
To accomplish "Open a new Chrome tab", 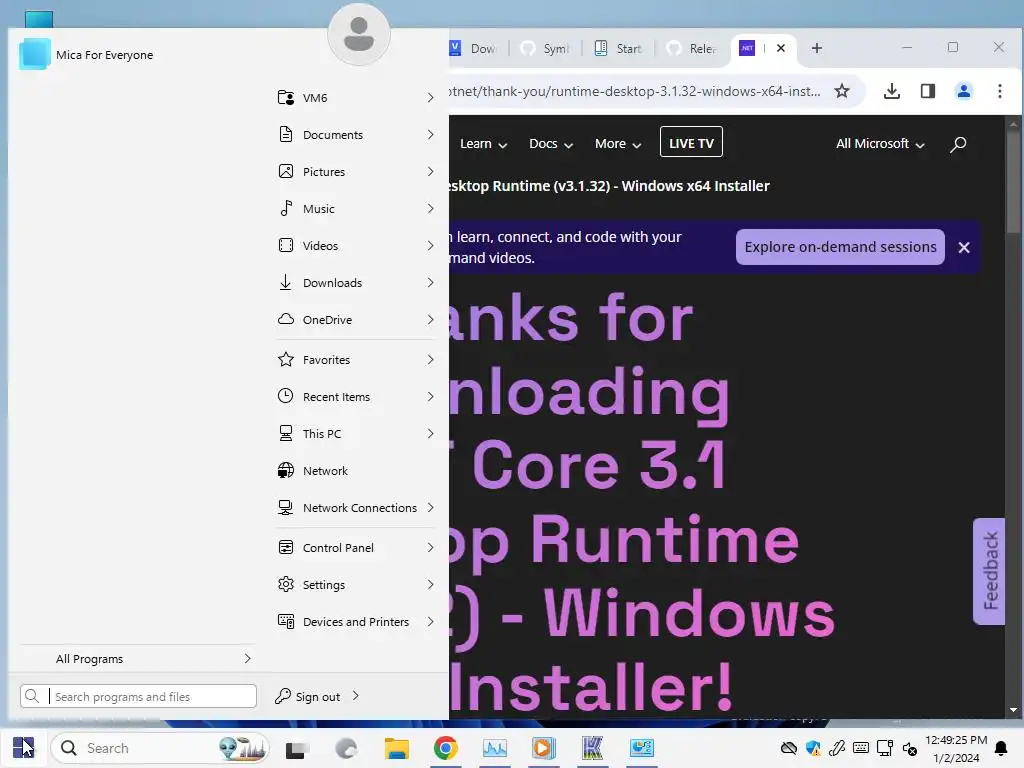I will pyautogui.click(x=816, y=48).
